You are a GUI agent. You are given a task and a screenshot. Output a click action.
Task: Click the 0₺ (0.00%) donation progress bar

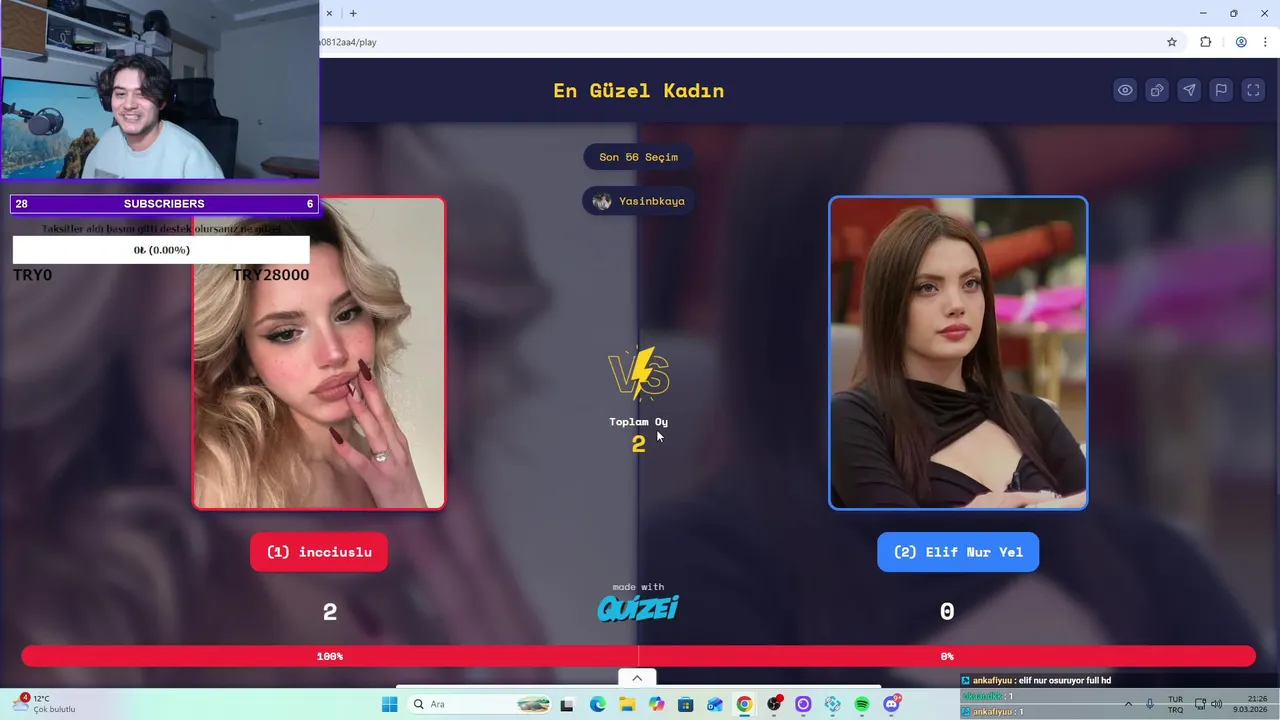(x=161, y=250)
